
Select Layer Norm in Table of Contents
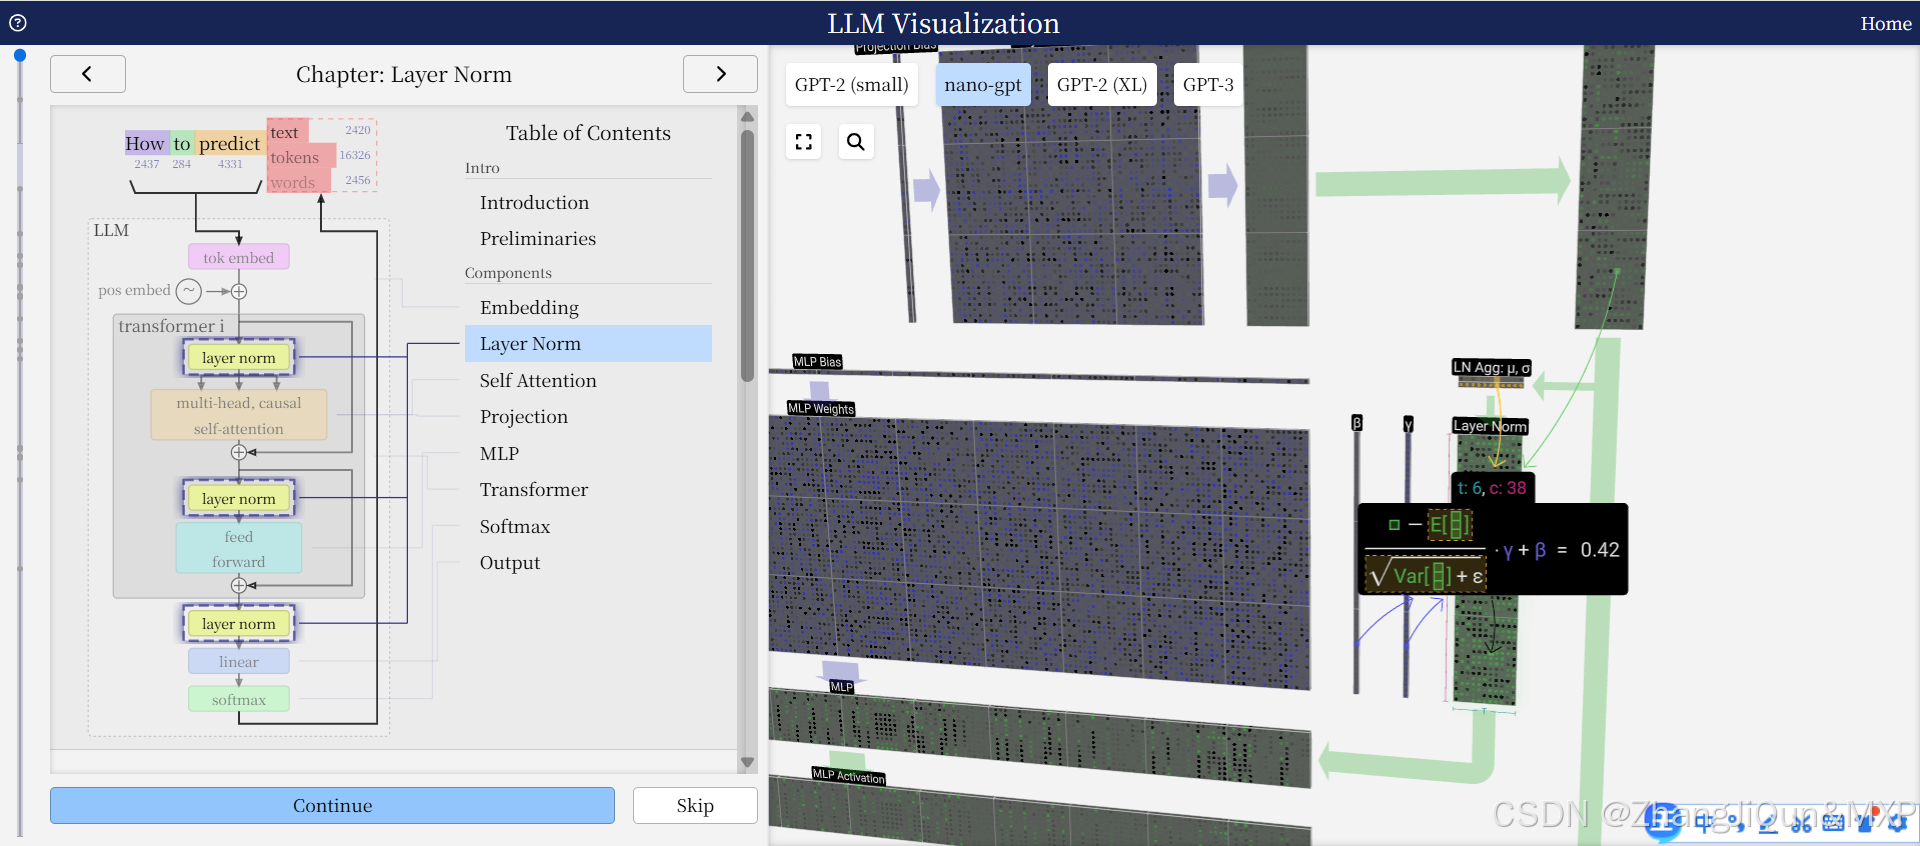(x=588, y=344)
